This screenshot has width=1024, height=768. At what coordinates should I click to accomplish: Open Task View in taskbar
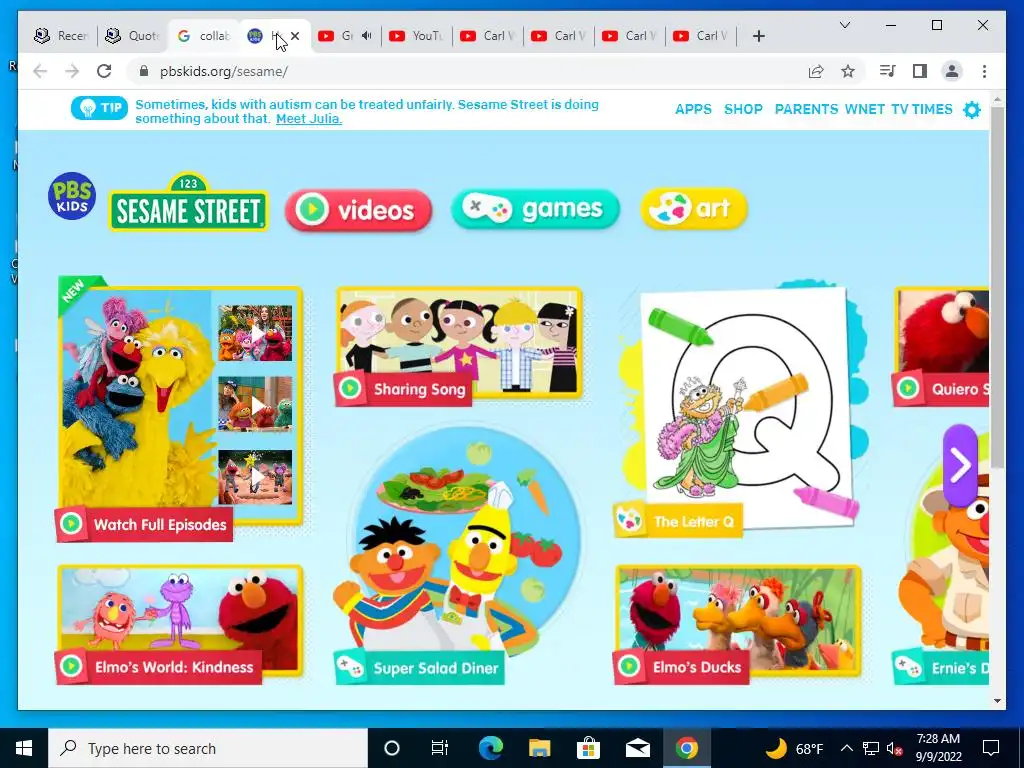click(x=440, y=748)
